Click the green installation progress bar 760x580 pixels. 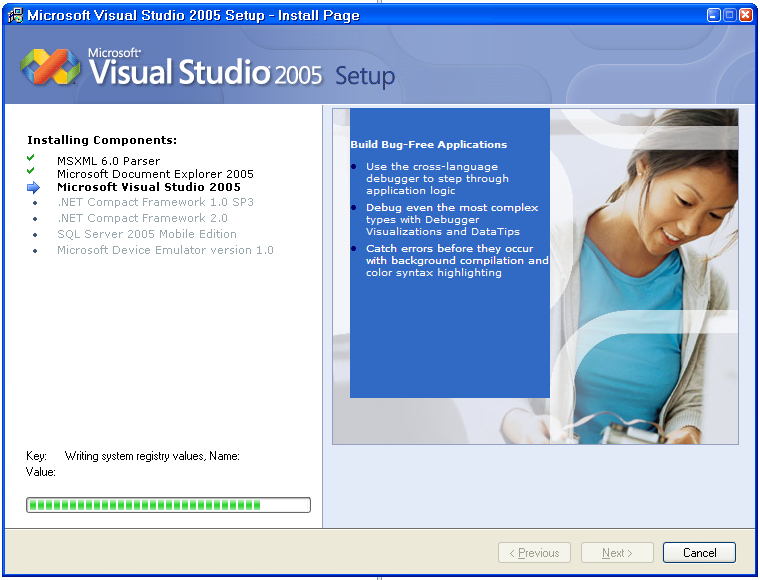click(x=168, y=505)
